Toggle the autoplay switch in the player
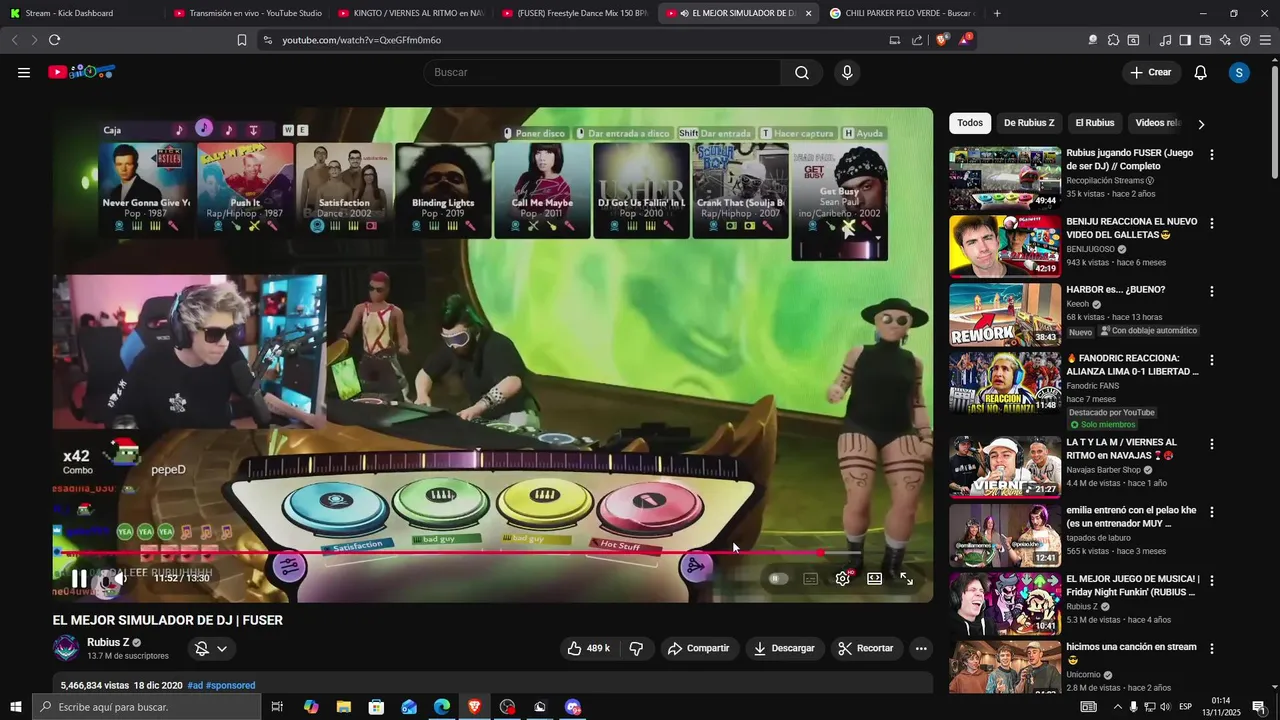The height and width of the screenshot is (720, 1280). [x=778, y=578]
